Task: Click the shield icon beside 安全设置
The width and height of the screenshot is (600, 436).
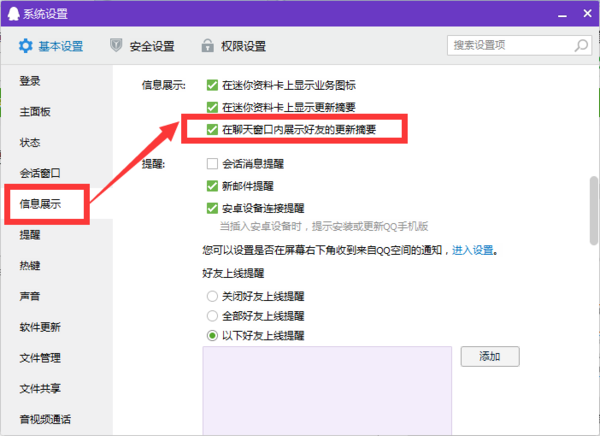Action: click(116, 45)
